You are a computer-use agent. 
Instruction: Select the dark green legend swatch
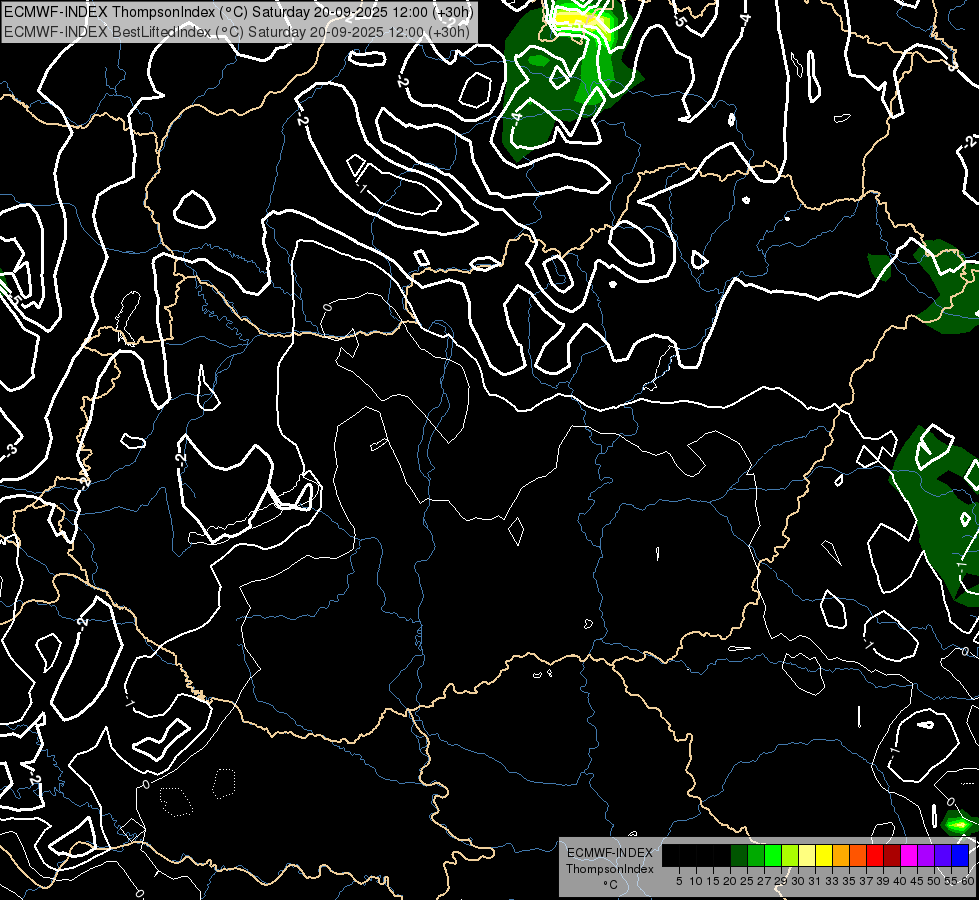point(739,855)
